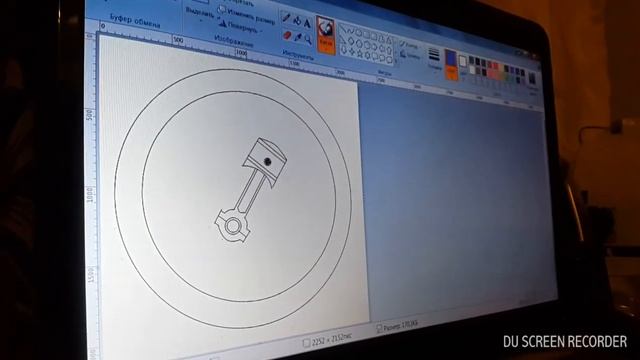Viewport: 640px width, 360px height.
Task: Select the Color picker eyedropper tool
Action: click(298, 37)
